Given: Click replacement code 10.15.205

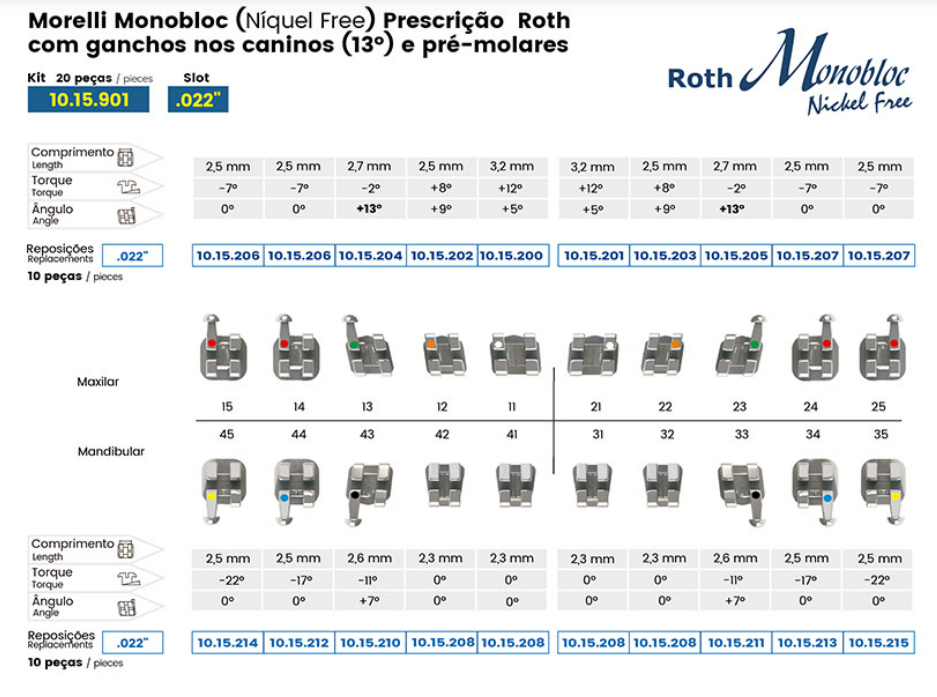Looking at the screenshot, I should [x=736, y=255].
